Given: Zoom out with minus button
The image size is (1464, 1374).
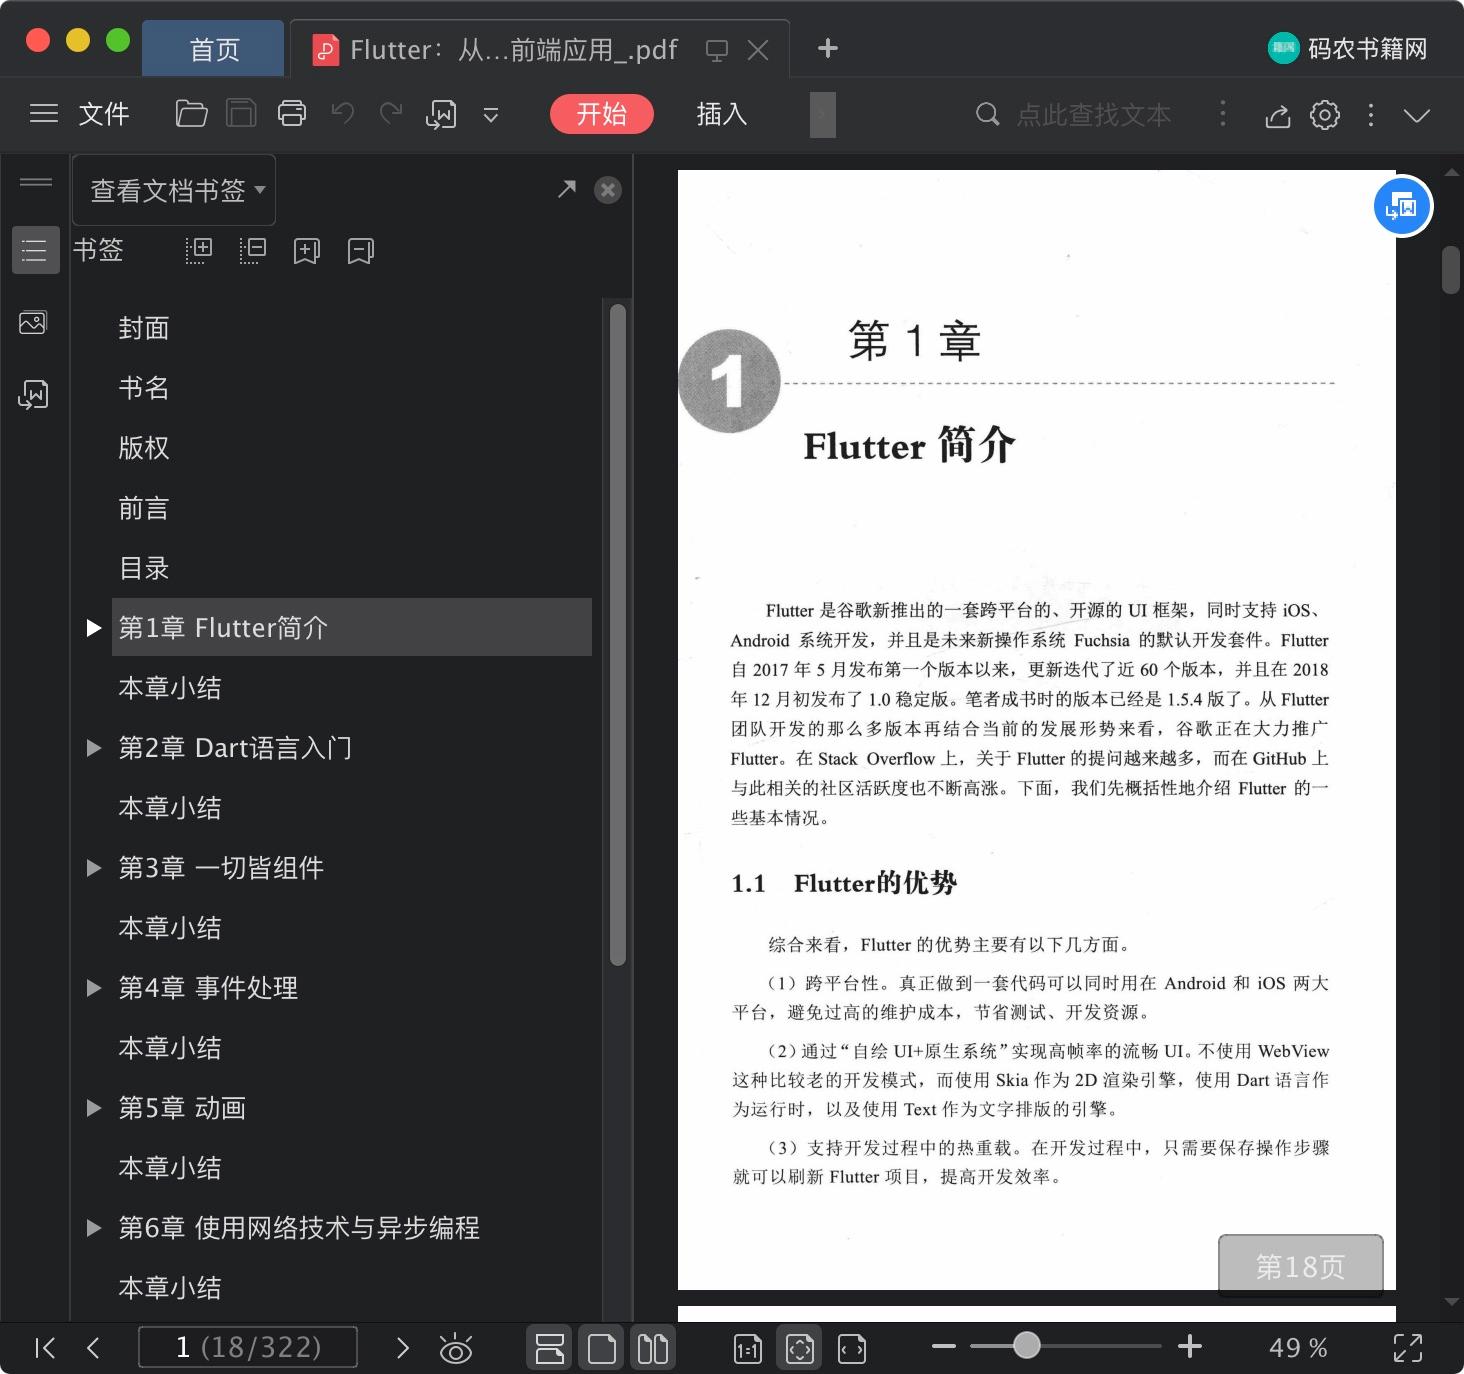Looking at the screenshot, I should [944, 1347].
